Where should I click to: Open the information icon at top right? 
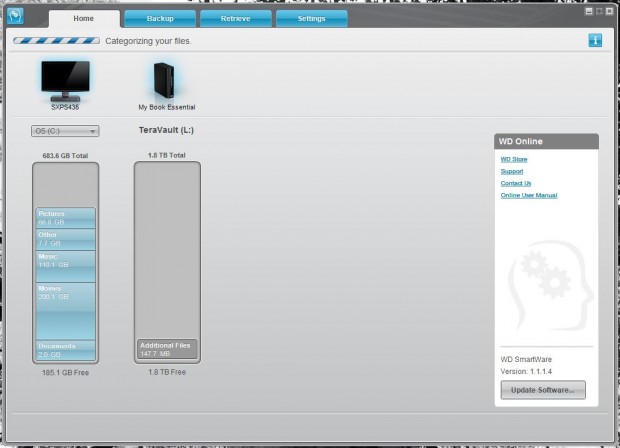[595, 40]
